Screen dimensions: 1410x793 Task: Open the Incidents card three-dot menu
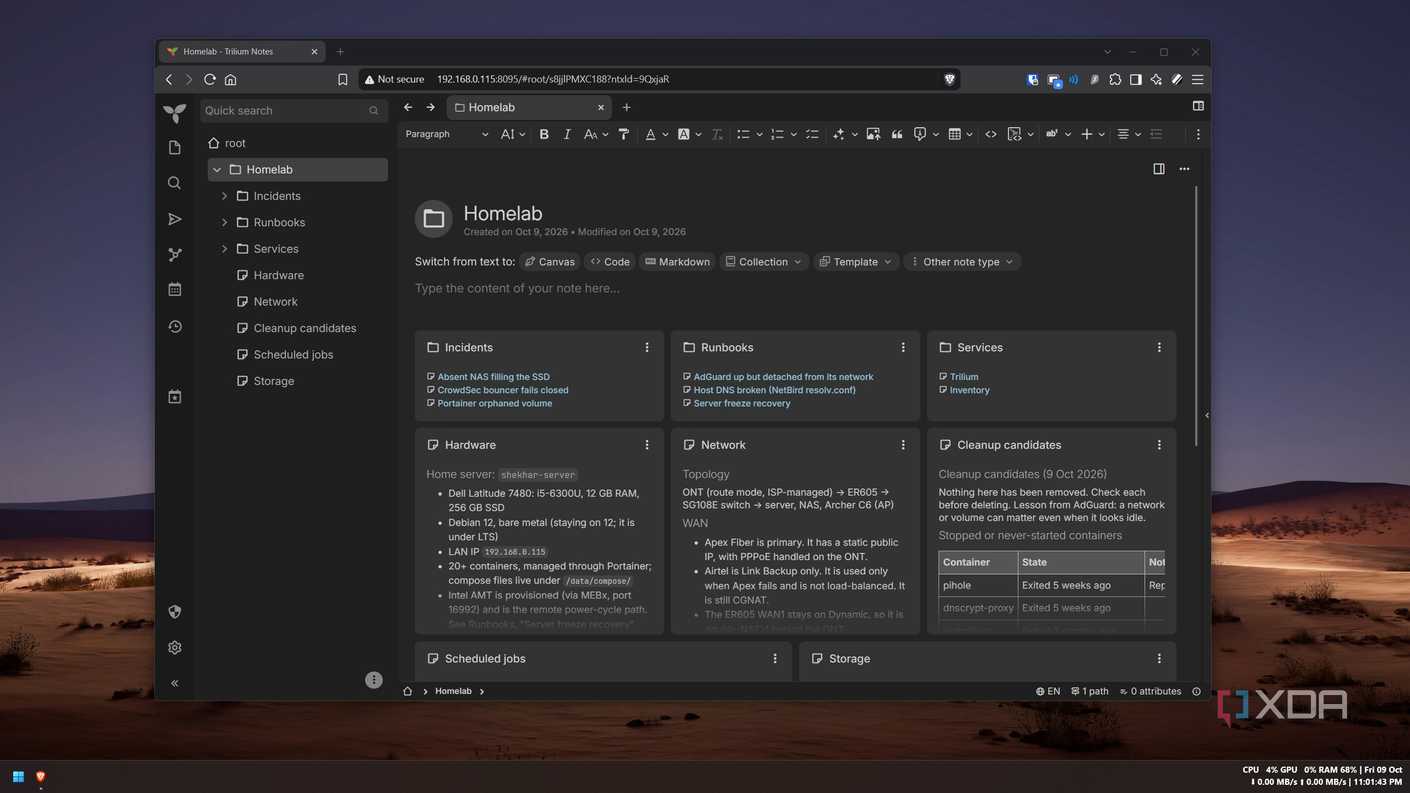[647, 348]
